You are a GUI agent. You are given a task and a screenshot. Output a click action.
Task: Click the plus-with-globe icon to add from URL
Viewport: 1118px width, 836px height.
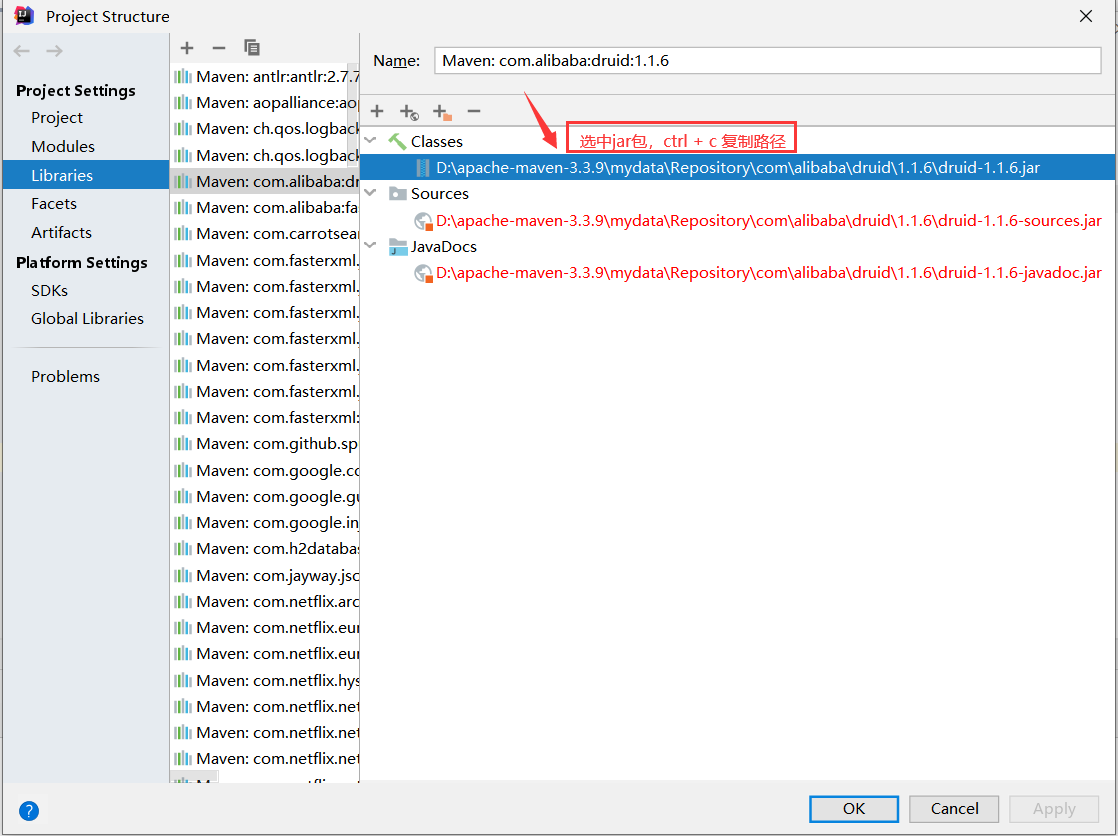pyautogui.click(x=409, y=111)
